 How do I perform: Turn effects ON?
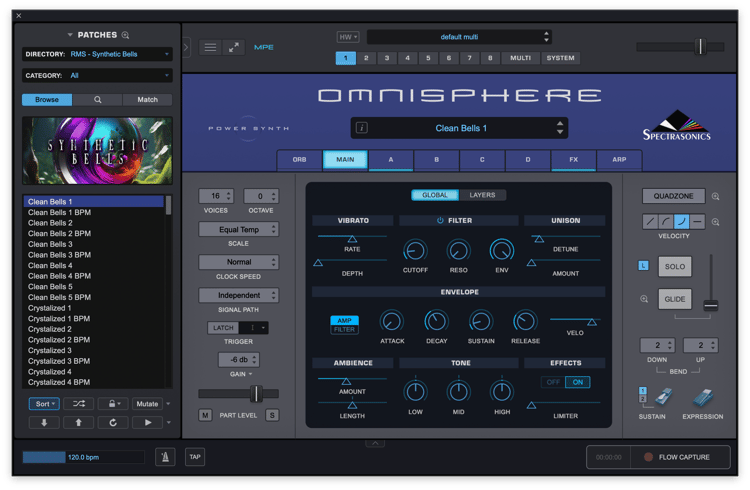click(578, 382)
